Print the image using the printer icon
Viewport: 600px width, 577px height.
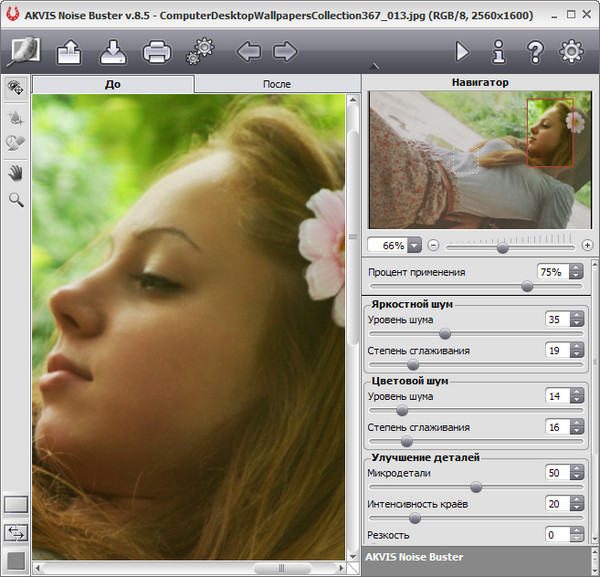coord(157,51)
